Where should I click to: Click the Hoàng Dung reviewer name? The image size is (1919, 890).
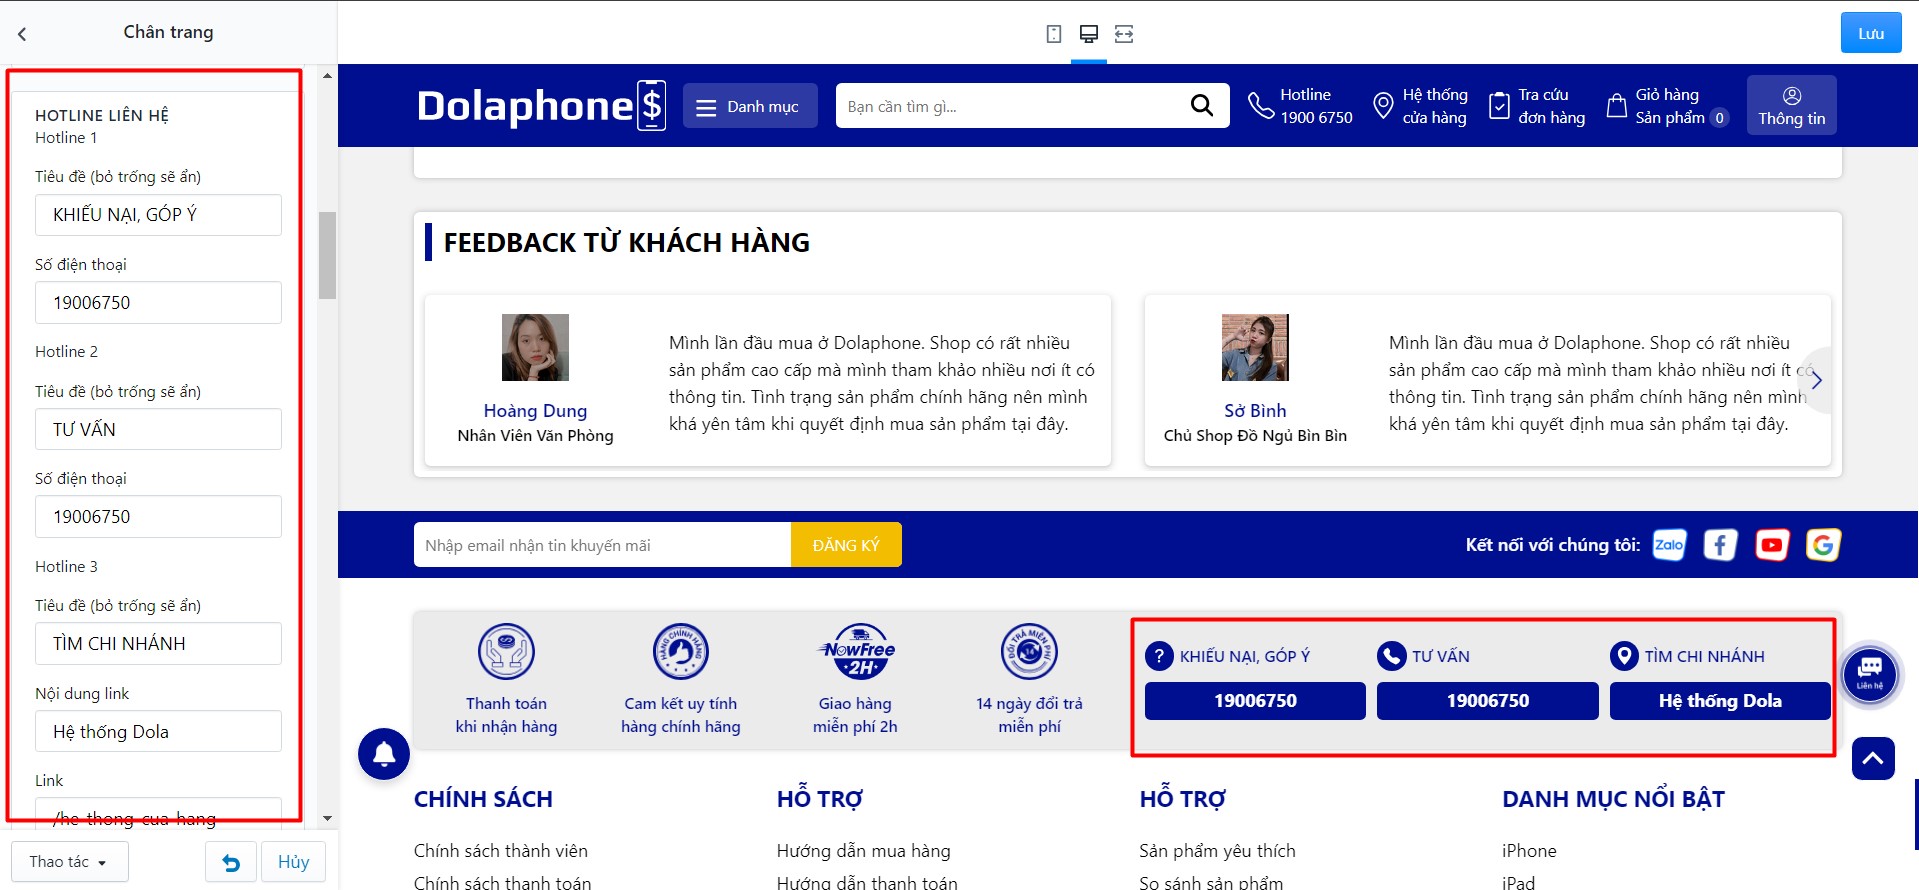[535, 411]
